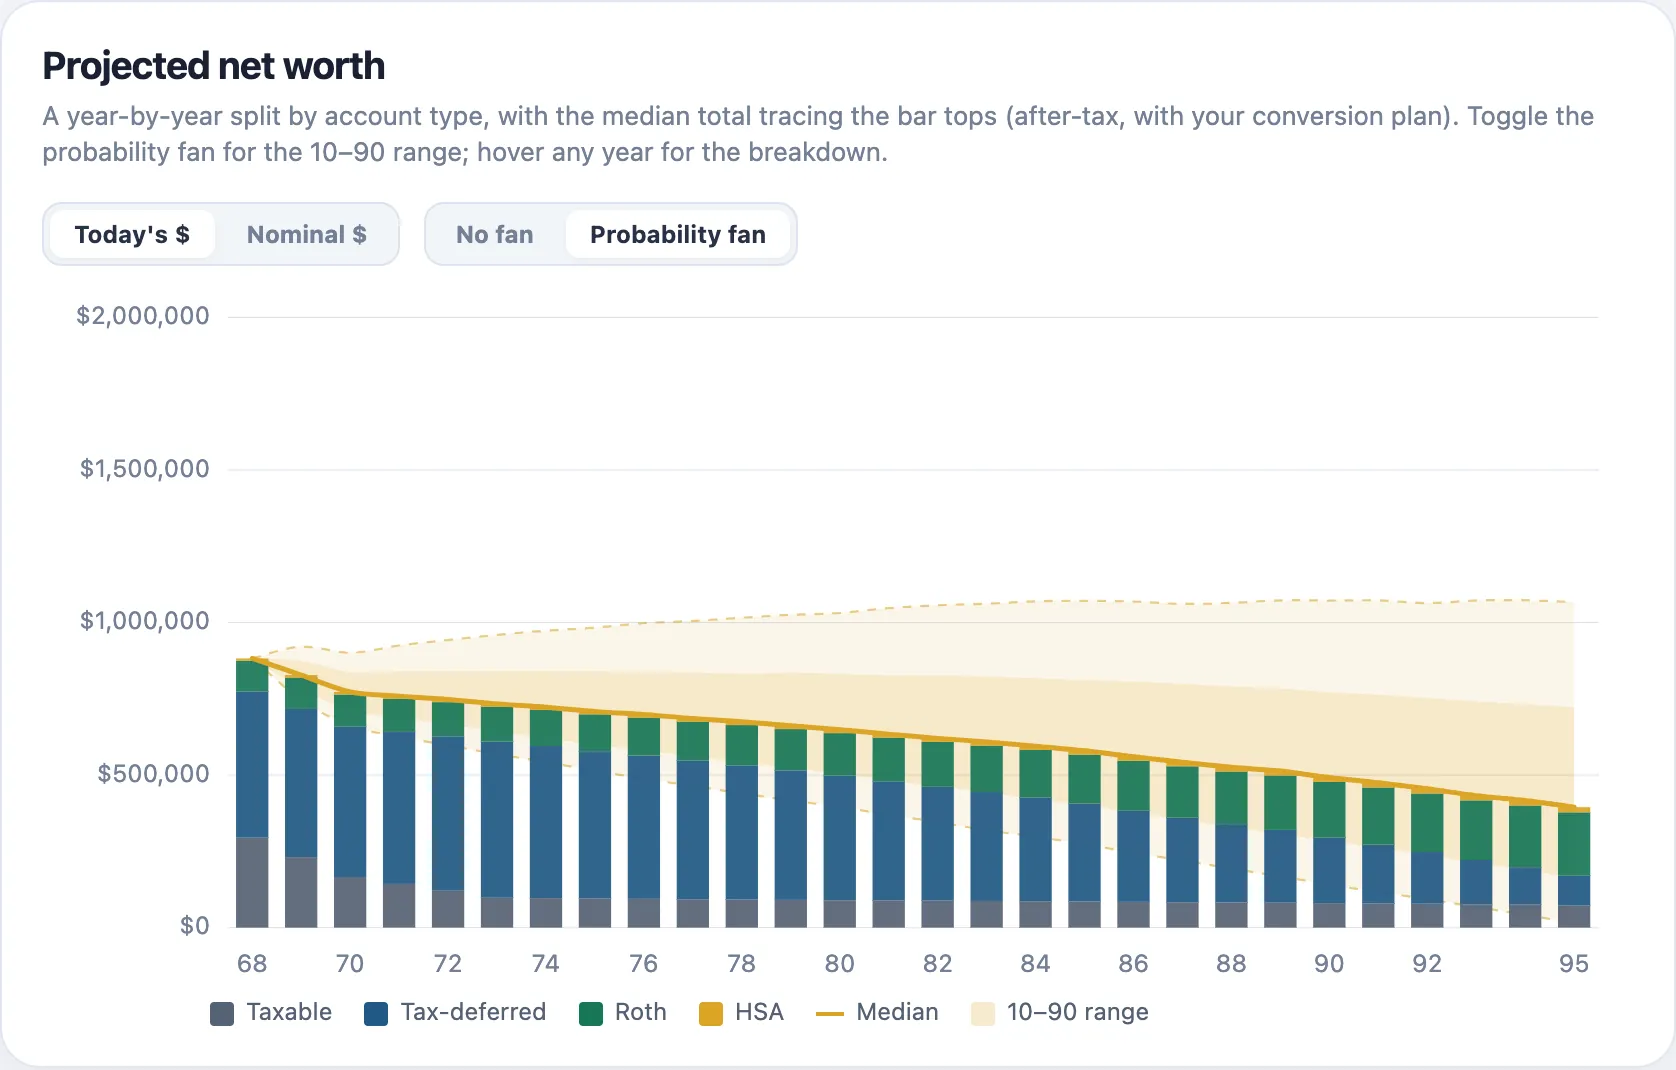Click the x-axis label 68
The height and width of the screenshot is (1070, 1676).
pyautogui.click(x=252, y=964)
